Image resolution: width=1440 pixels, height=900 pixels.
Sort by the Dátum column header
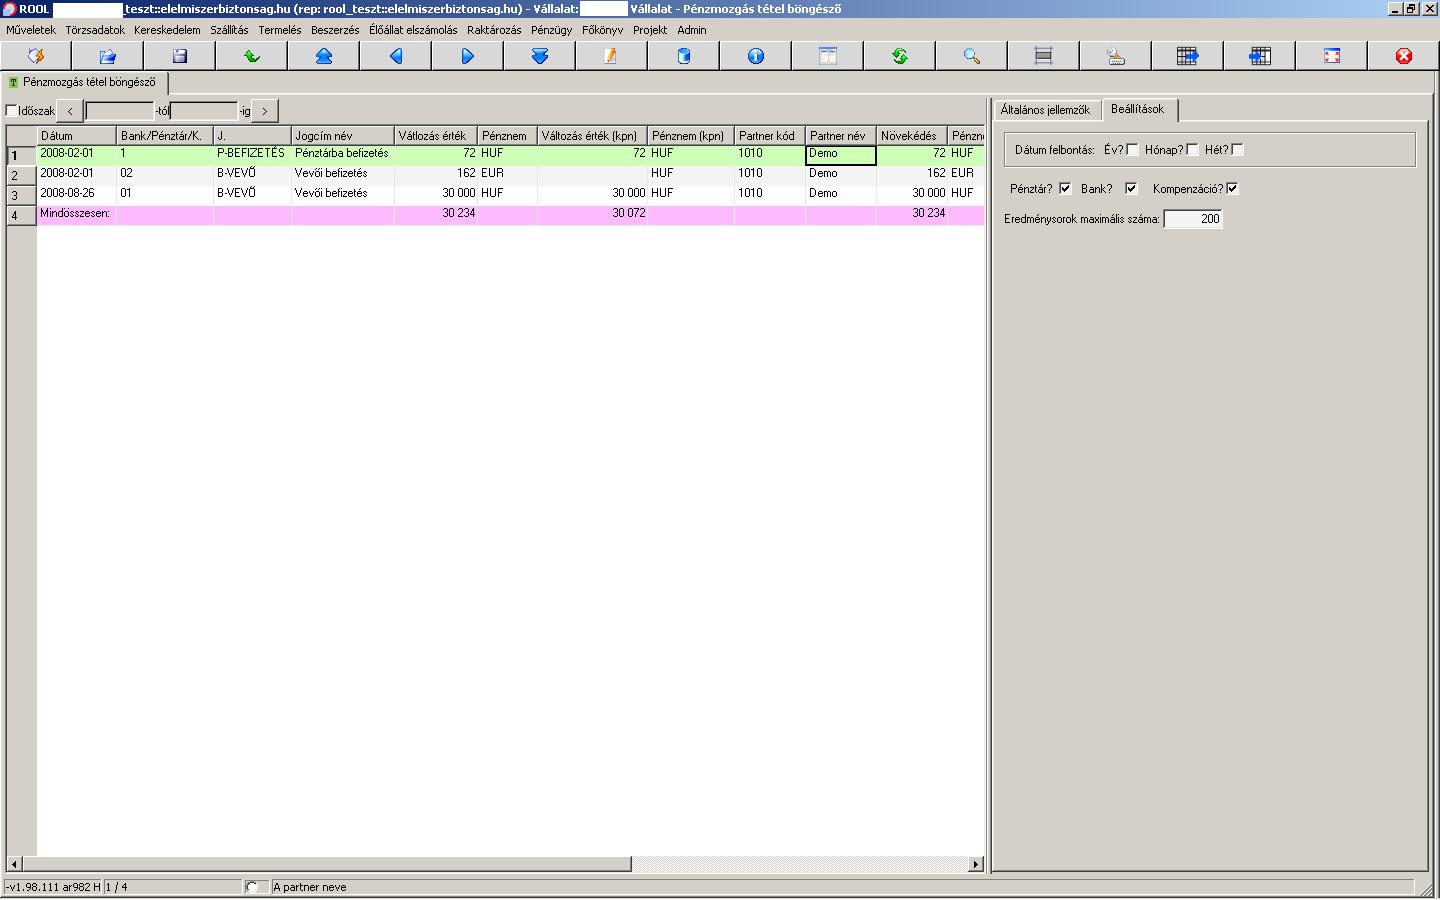tap(77, 136)
